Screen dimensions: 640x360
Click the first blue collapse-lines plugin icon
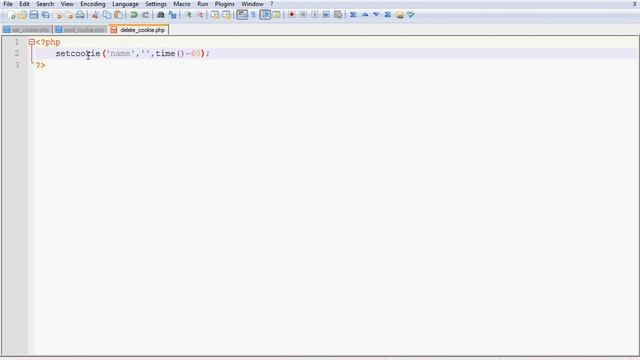(353, 15)
